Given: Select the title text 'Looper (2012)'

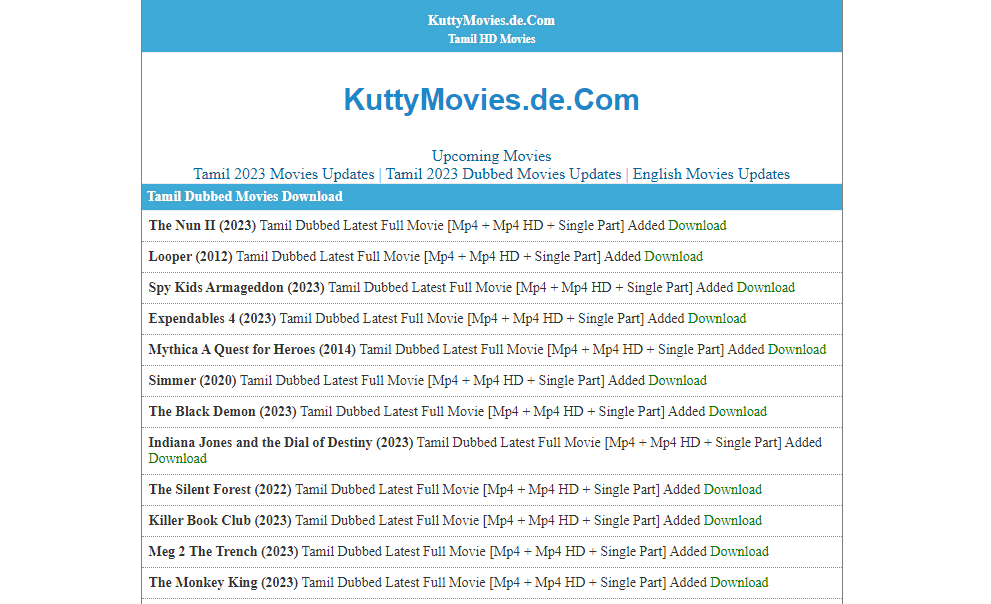Looking at the screenshot, I should pyautogui.click(x=190, y=257).
